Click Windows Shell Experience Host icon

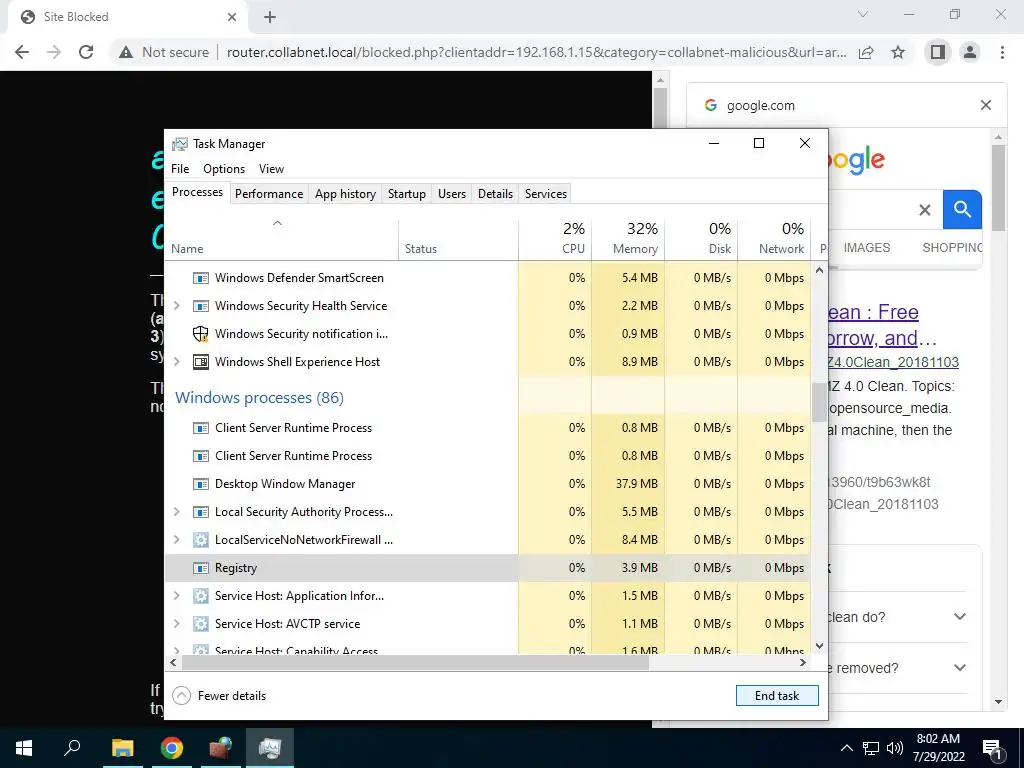(200, 362)
